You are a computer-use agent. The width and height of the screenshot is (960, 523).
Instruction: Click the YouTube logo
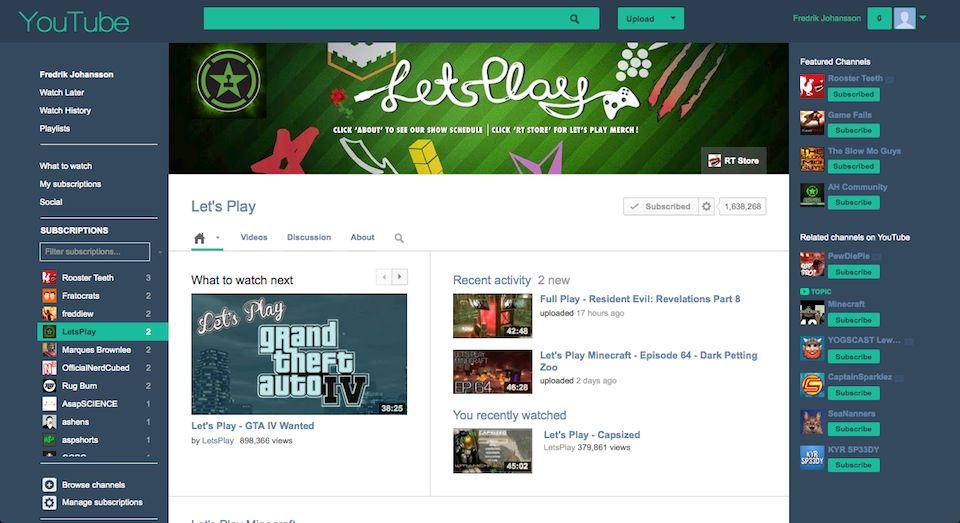74,22
